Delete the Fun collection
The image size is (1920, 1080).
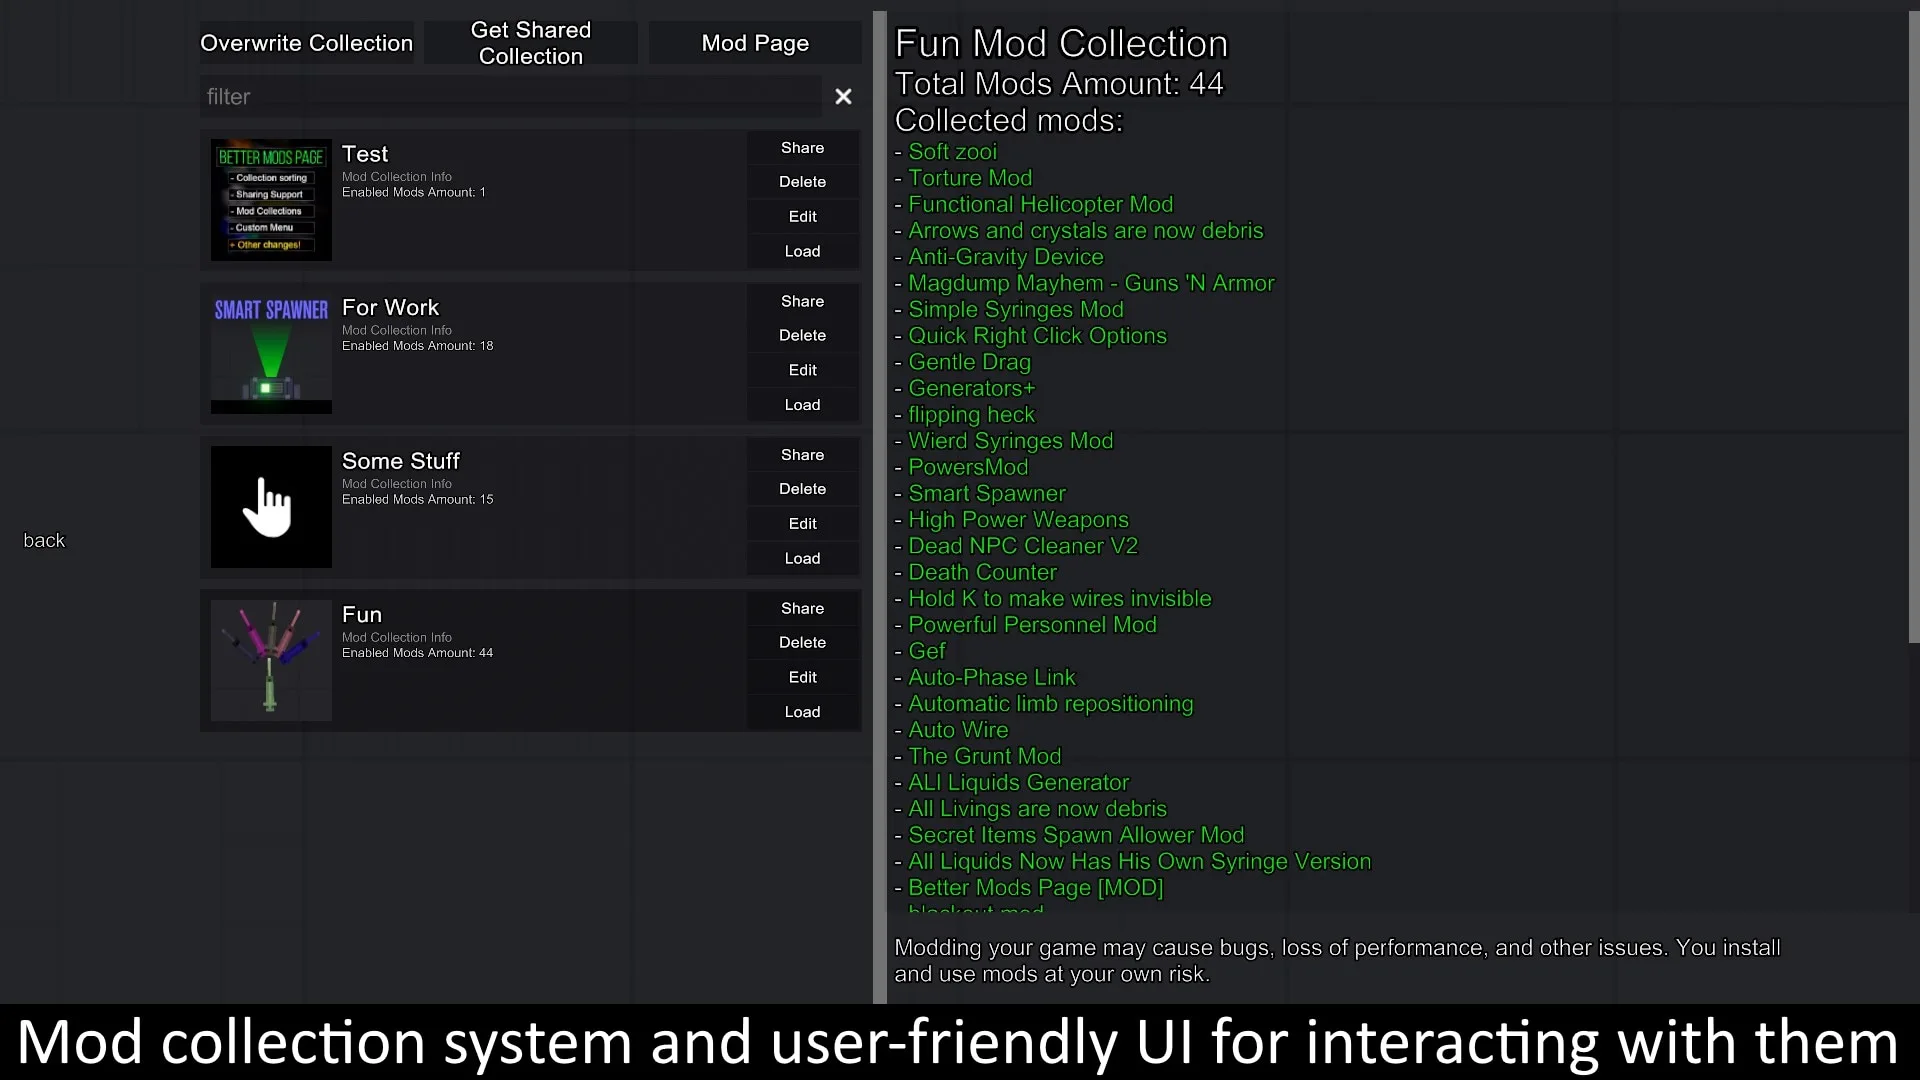803,642
